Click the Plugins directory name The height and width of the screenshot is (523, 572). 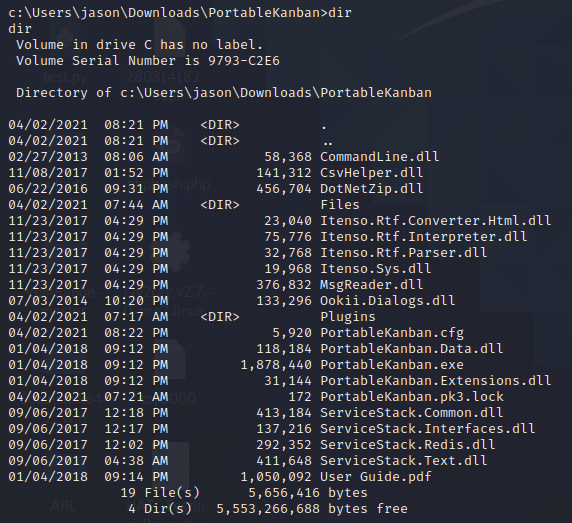(x=348, y=317)
